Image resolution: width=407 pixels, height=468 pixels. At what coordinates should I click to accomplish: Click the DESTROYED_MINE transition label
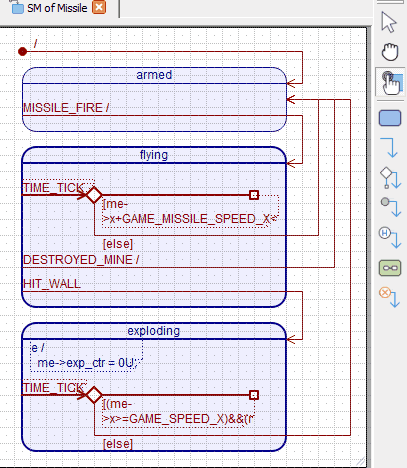pos(81,260)
